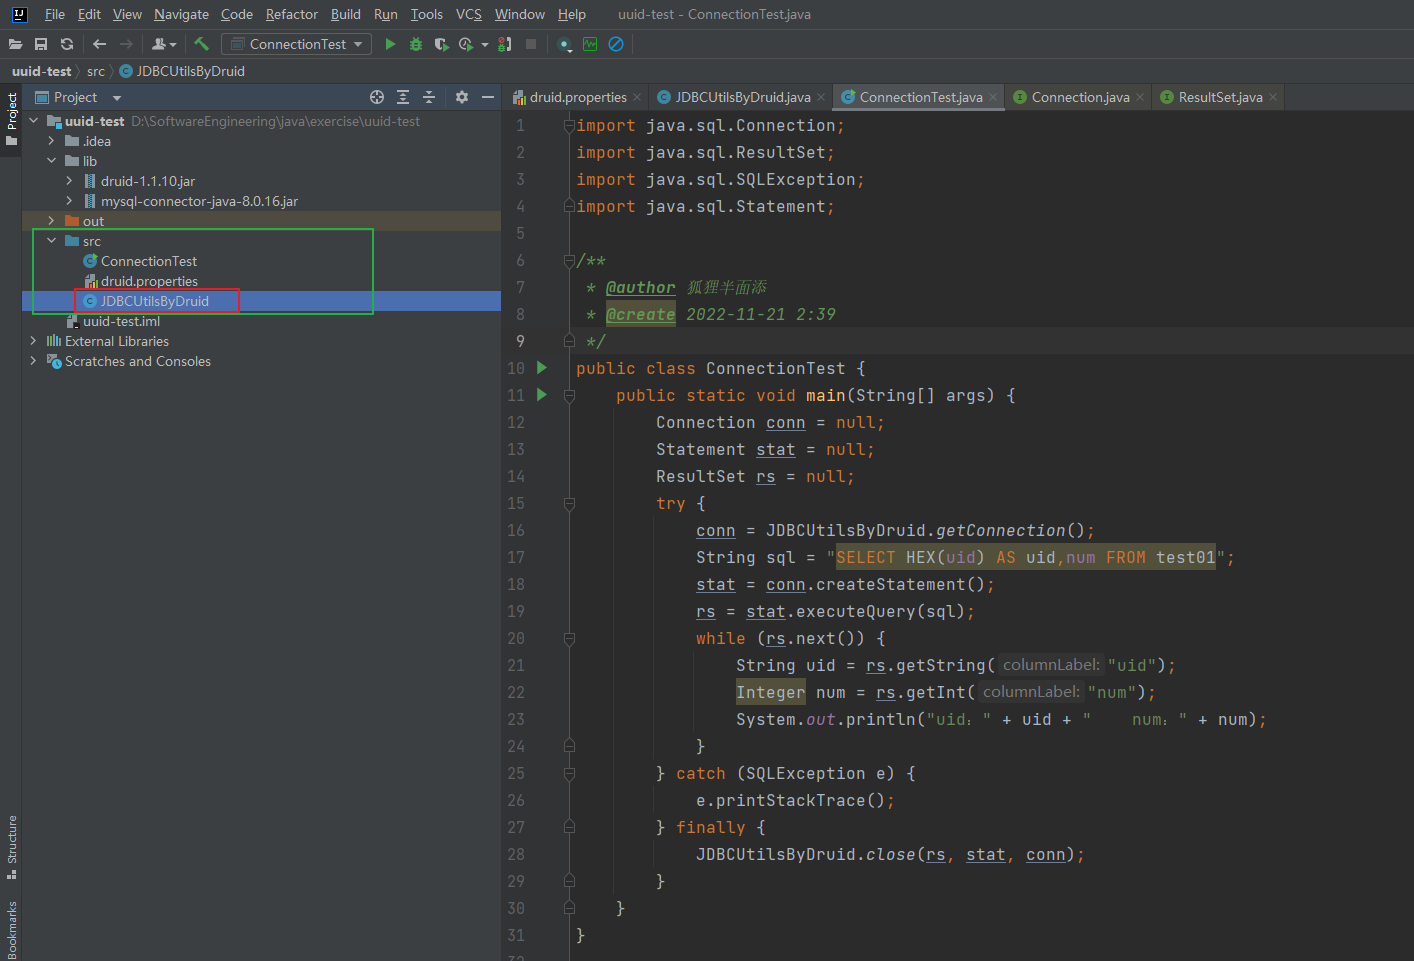Screen dimensions: 1414x961
Task: Close the druid.properties tab
Action: (637, 97)
